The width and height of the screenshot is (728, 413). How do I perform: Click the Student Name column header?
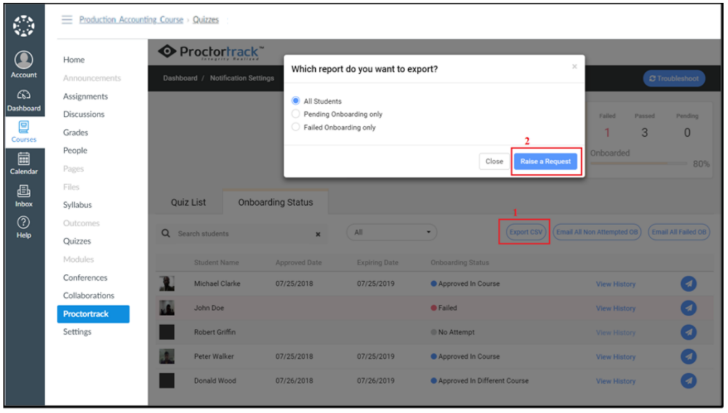pyautogui.click(x=216, y=262)
